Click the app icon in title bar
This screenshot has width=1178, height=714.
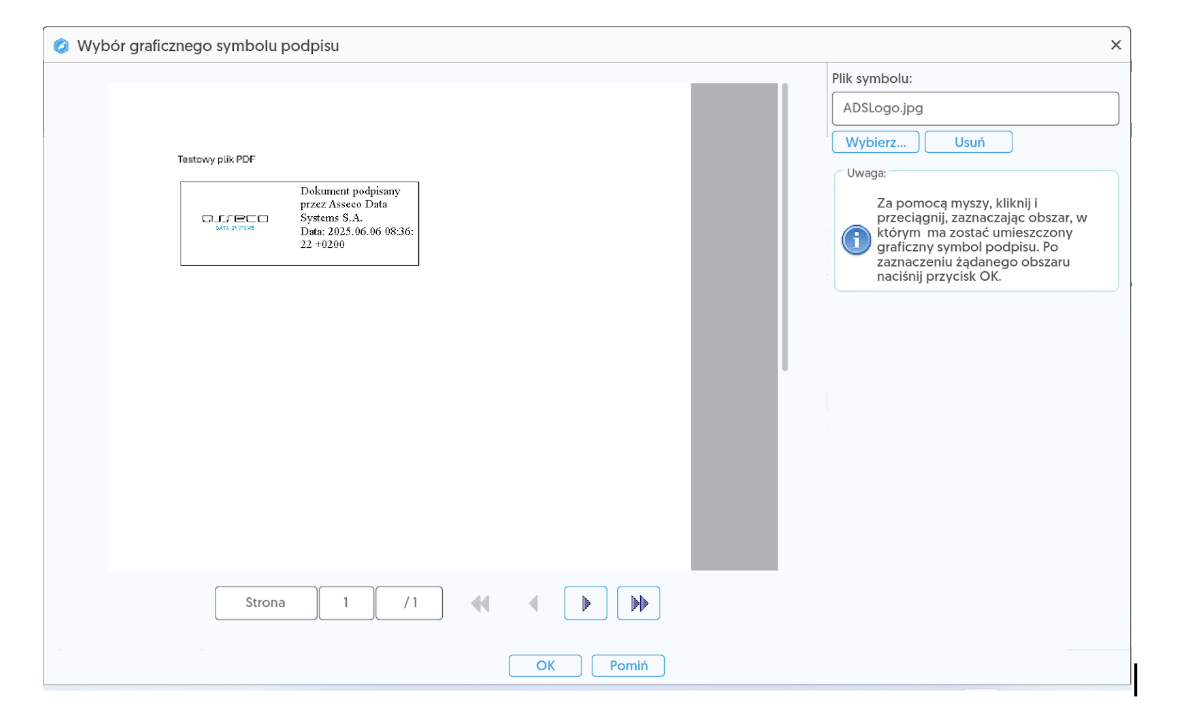[x=62, y=46]
